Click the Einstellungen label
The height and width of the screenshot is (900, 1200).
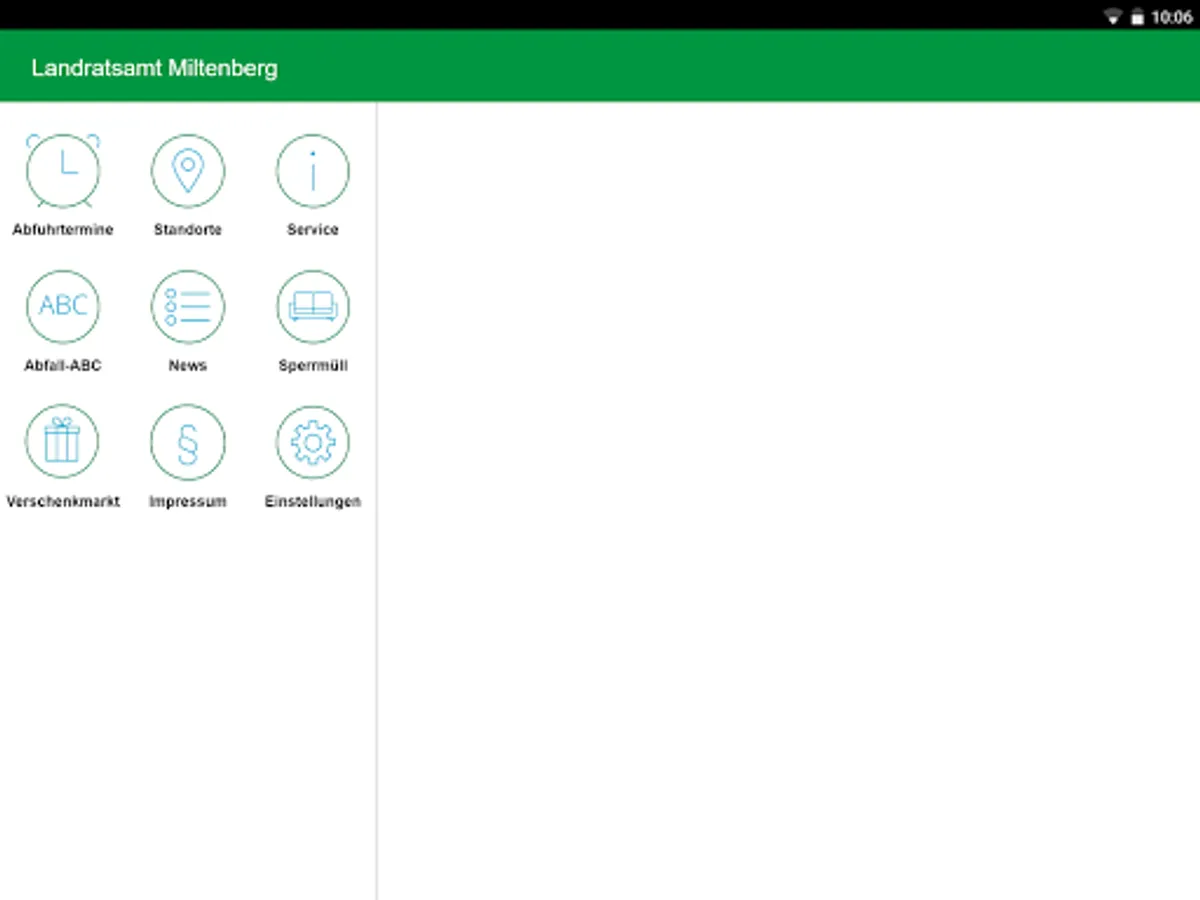pyautogui.click(x=313, y=502)
